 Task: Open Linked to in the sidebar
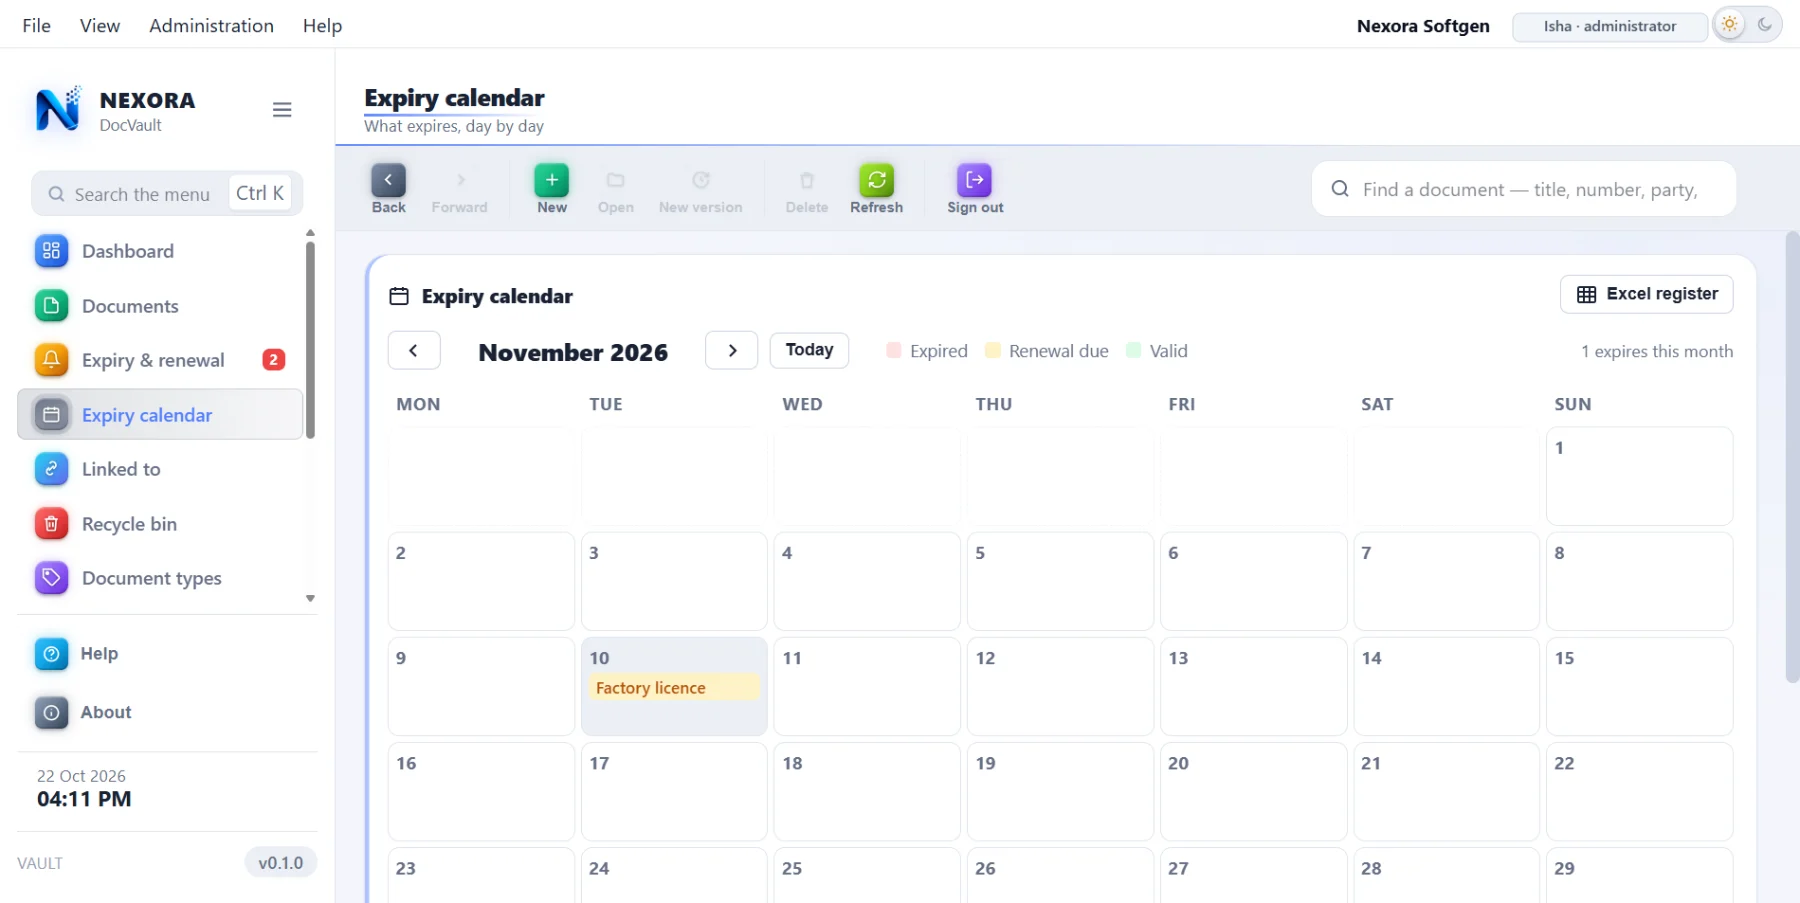(160, 469)
